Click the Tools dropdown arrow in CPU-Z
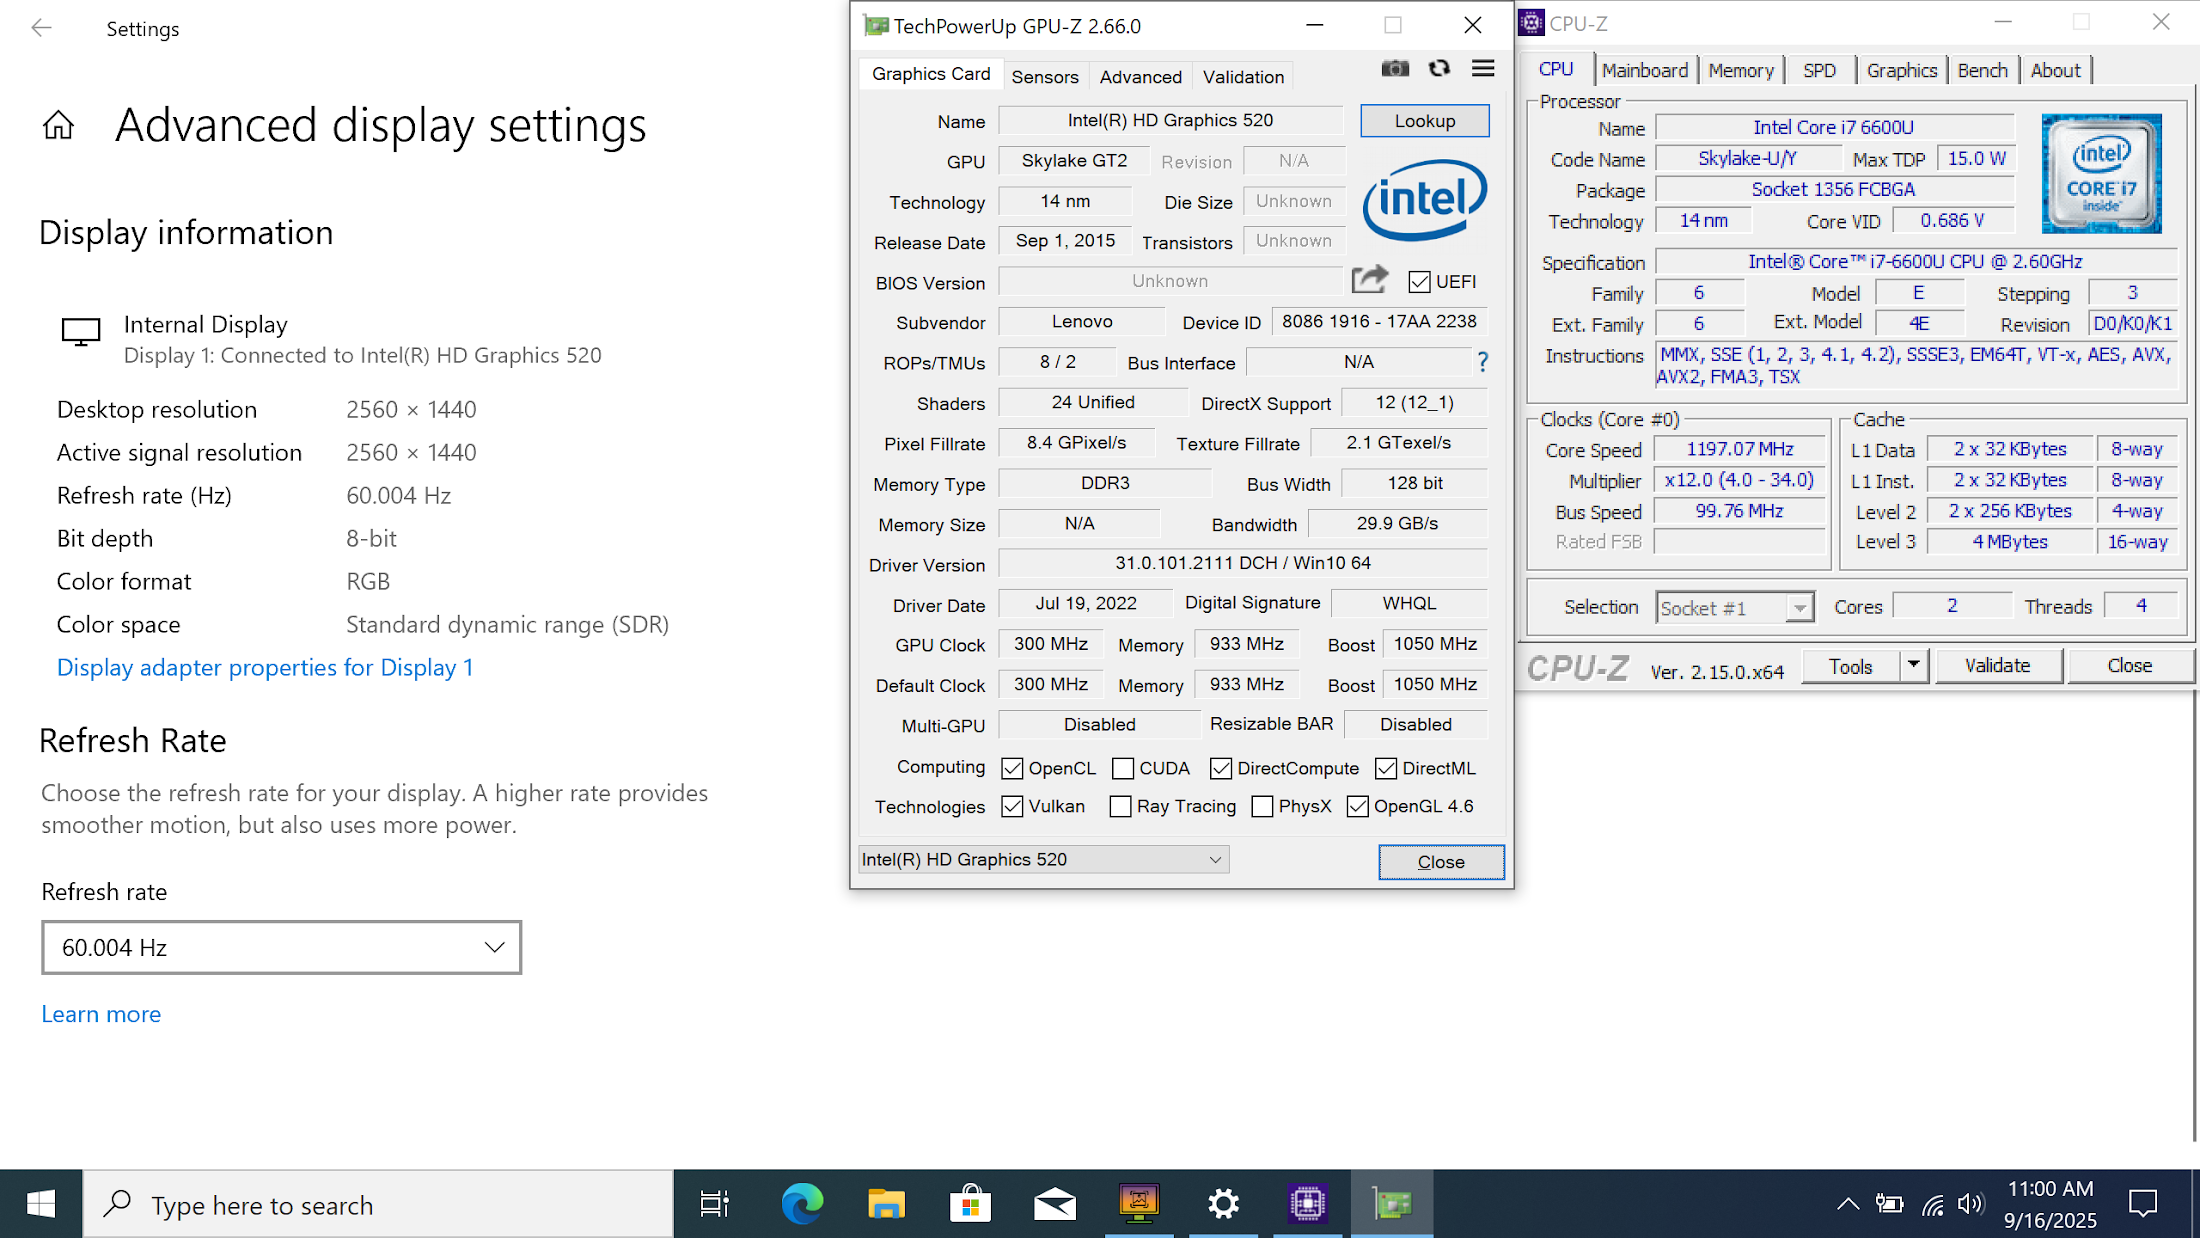The image size is (2200, 1238). pos(1913,665)
